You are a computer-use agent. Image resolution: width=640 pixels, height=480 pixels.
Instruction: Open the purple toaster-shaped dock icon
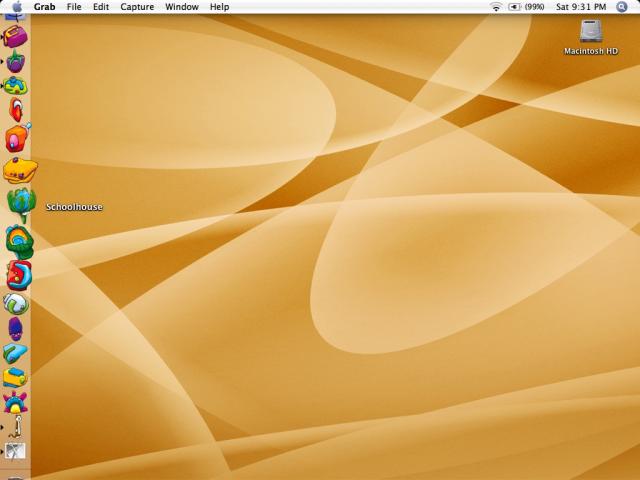click(16, 36)
